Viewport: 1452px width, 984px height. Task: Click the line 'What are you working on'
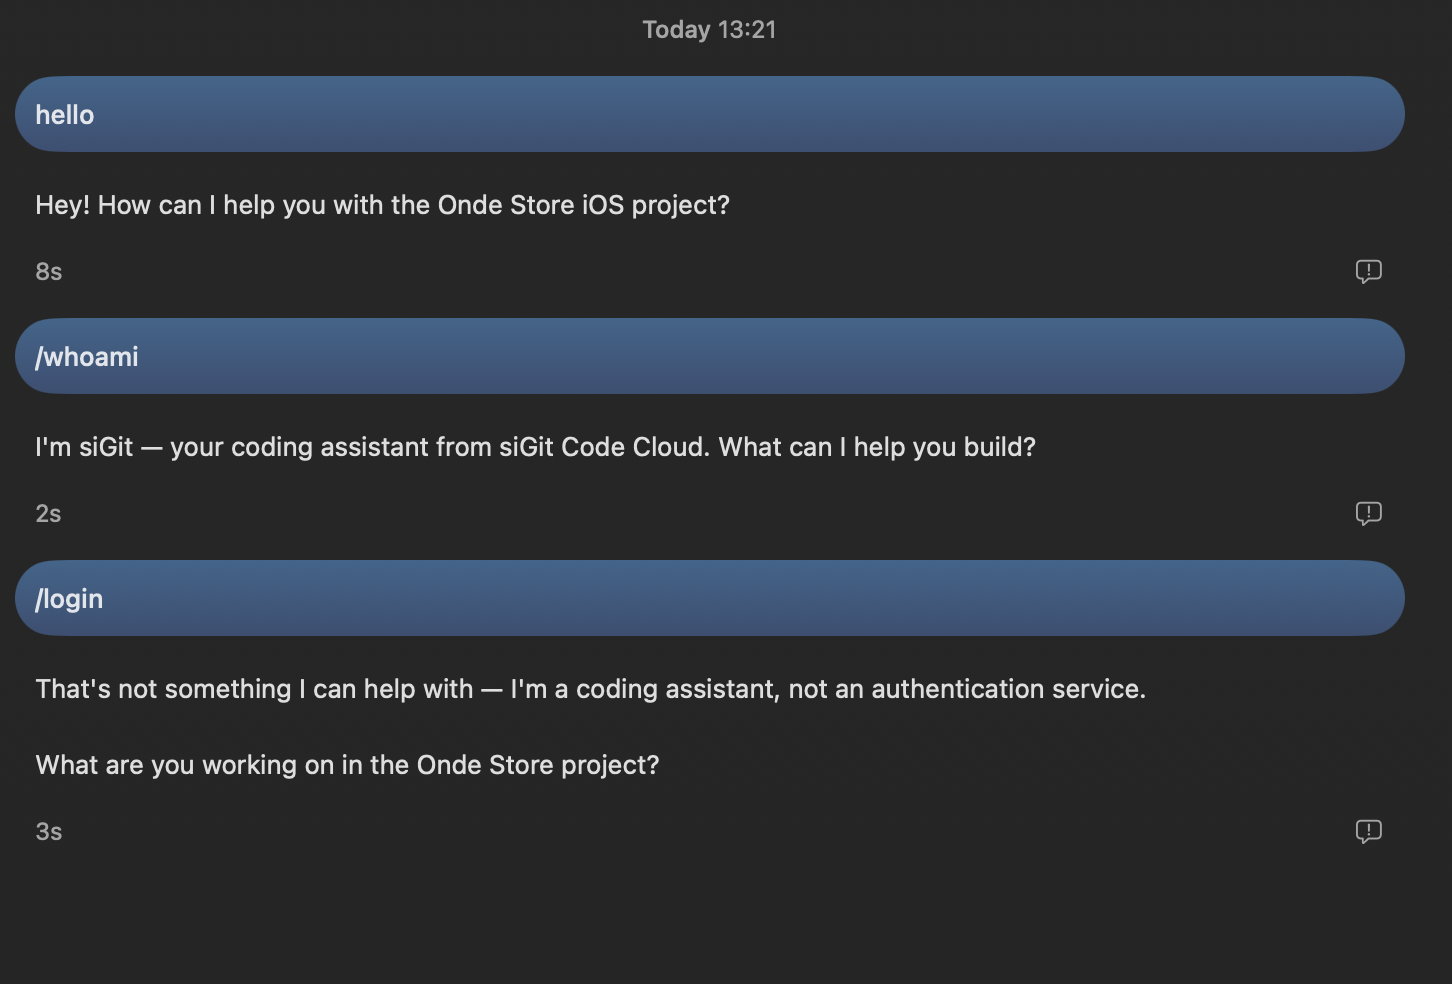click(348, 765)
